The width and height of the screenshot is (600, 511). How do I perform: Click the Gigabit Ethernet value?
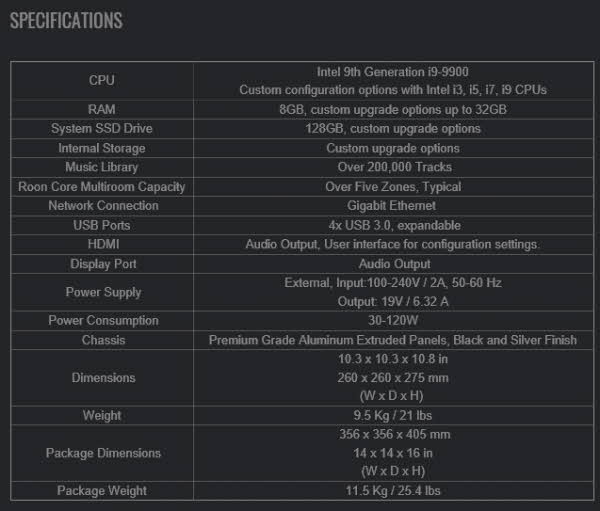(x=391, y=206)
